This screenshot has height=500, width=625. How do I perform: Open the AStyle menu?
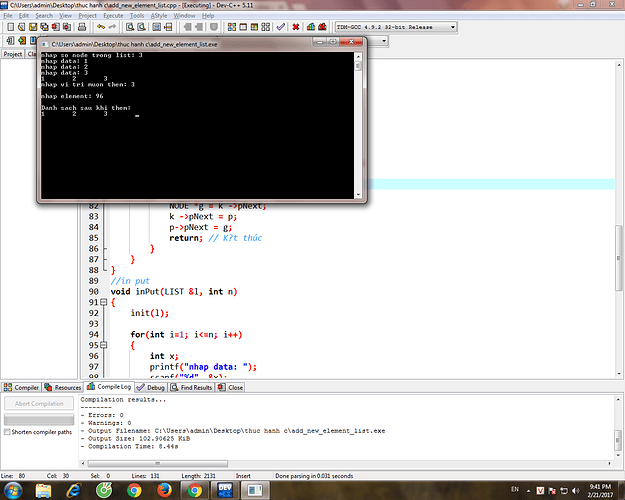159,16
